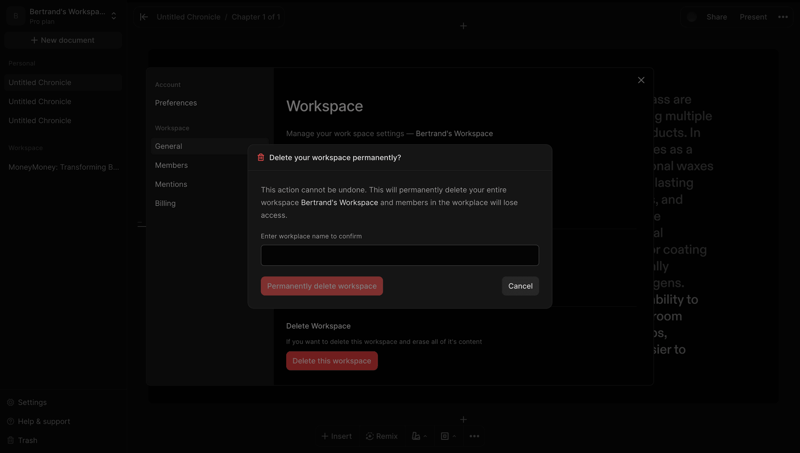Viewport: 800px width, 453px height.
Task: Click Remix in bottom toolbar
Action: pyautogui.click(x=382, y=436)
